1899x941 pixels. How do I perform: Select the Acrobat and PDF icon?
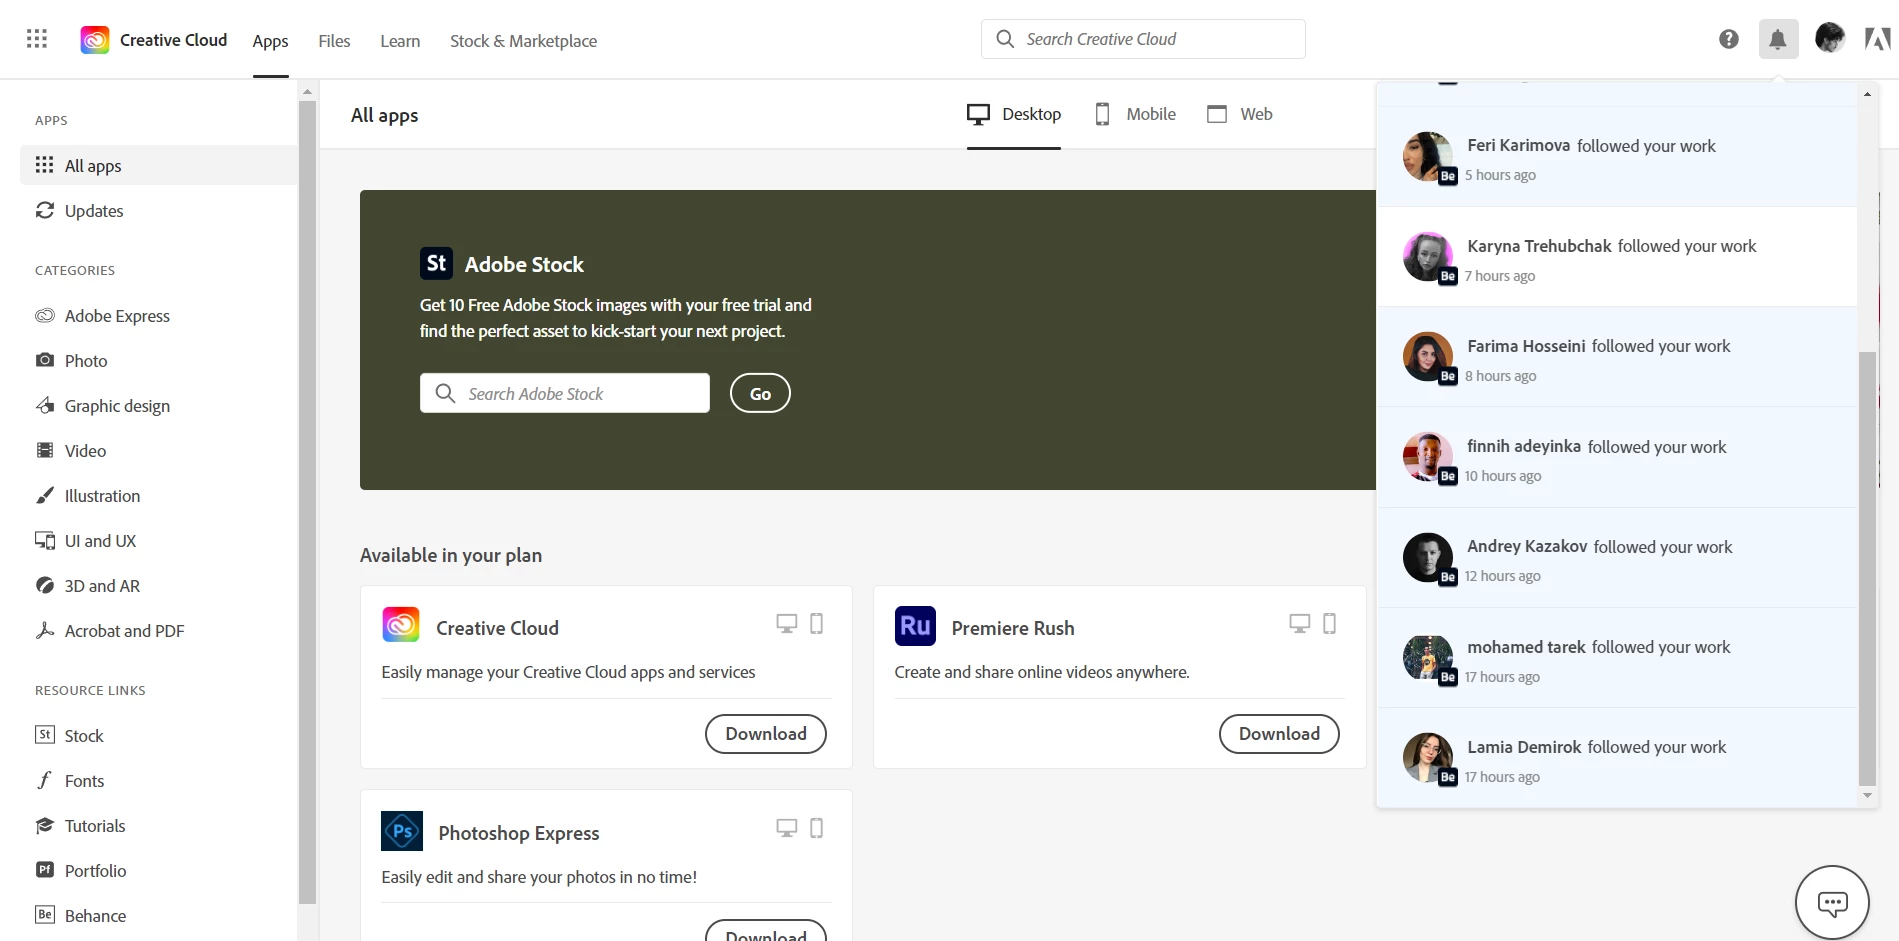45,630
